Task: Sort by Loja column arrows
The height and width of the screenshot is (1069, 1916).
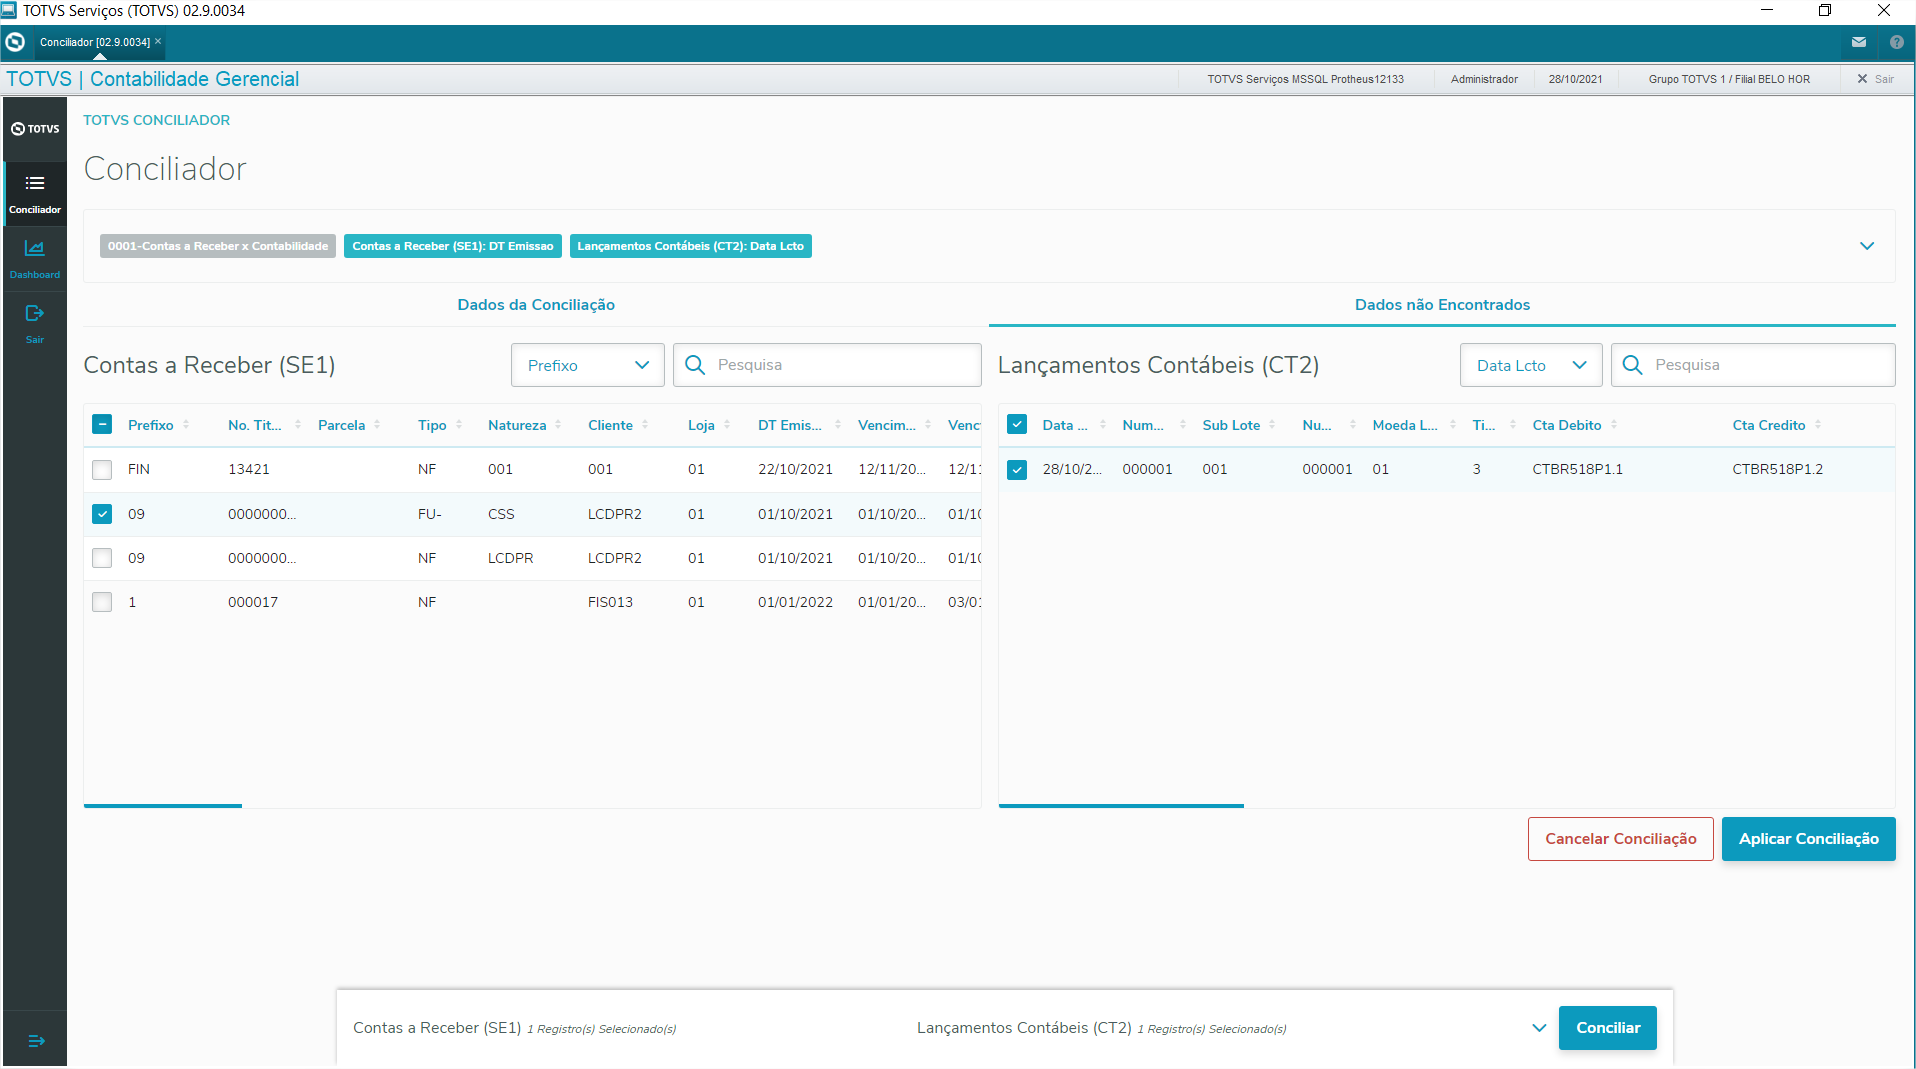Action: click(727, 425)
